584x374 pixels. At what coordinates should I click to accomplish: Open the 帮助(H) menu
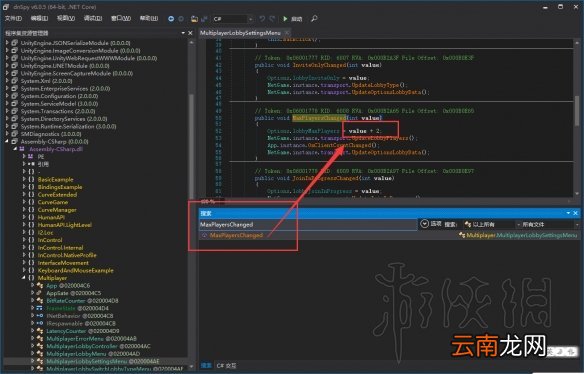149,18
